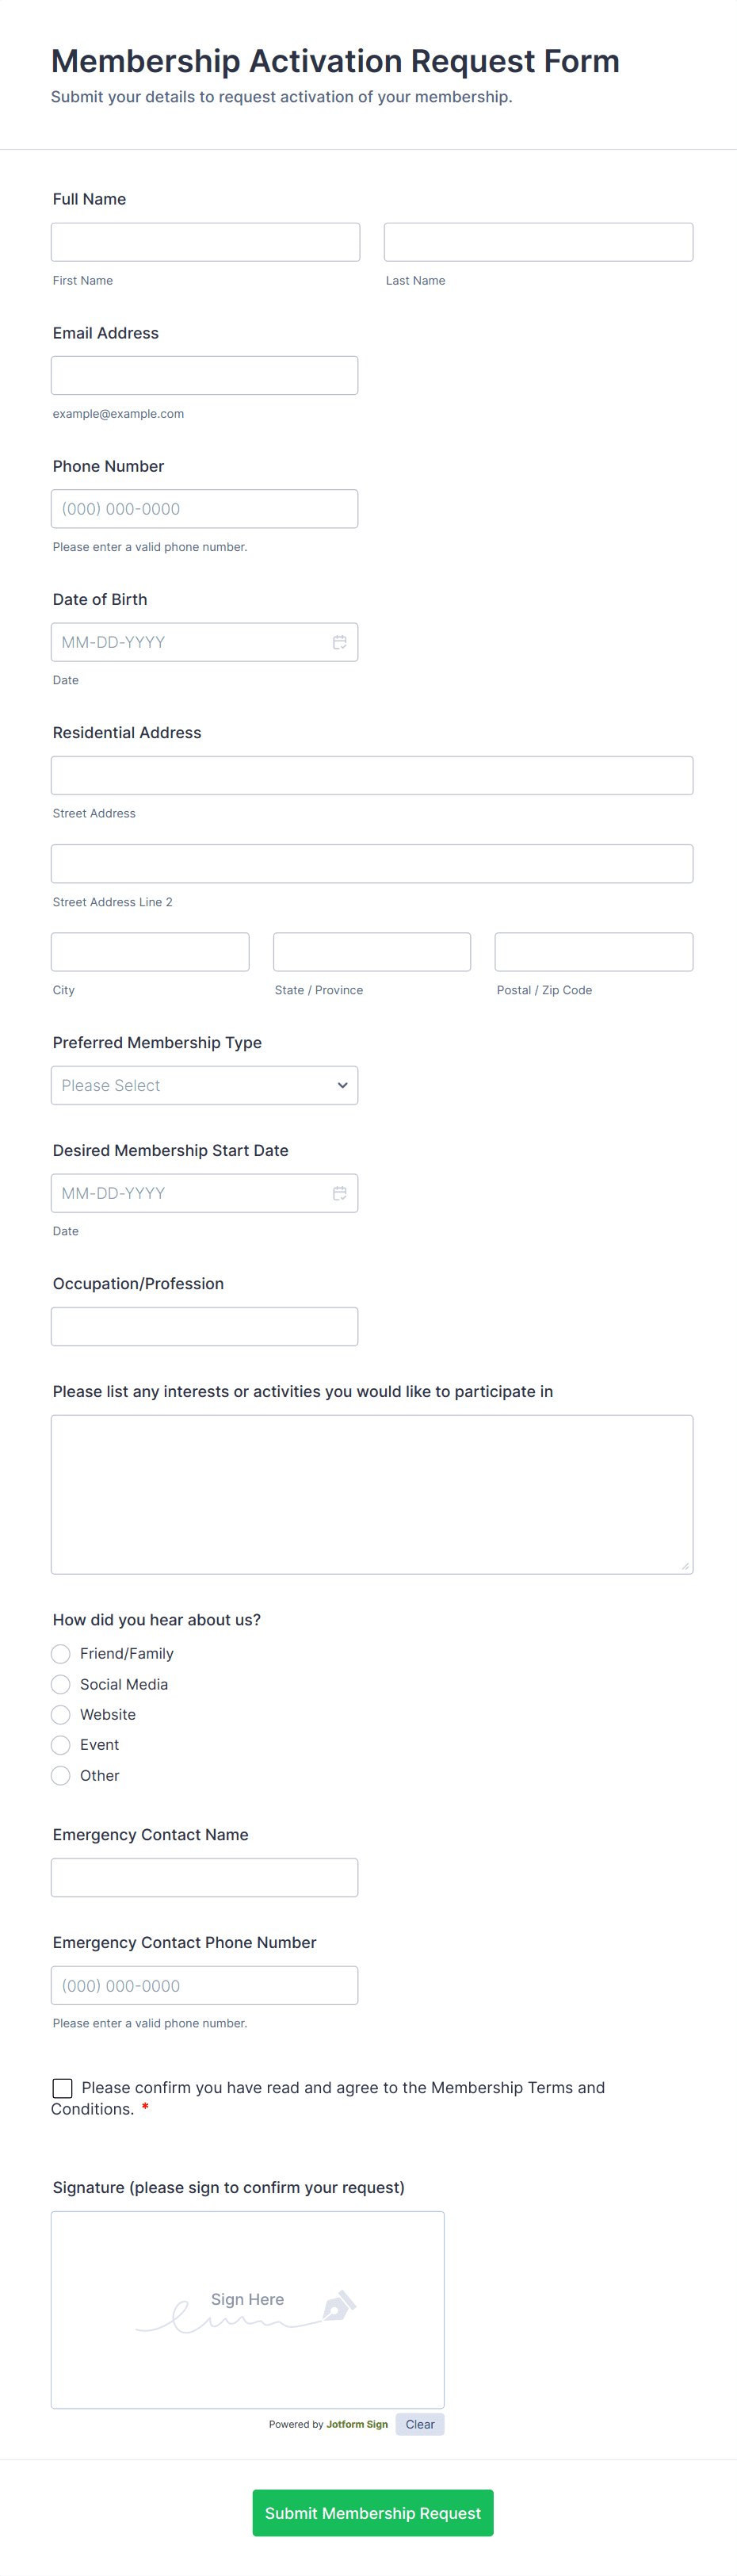The image size is (737, 2576).
Task: Expand the Preferred Membership Type dropdown
Action: click(204, 1085)
